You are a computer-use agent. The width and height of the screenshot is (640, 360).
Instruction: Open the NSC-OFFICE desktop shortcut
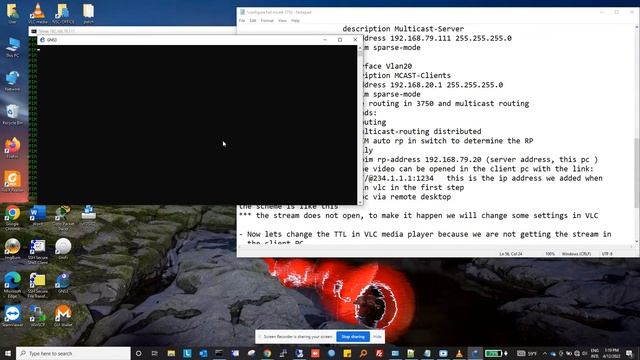(63, 13)
